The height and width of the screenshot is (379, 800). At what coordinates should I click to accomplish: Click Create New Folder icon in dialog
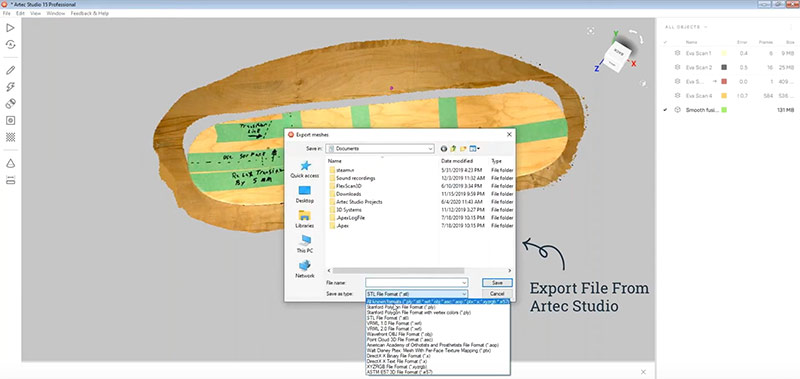[463, 148]
